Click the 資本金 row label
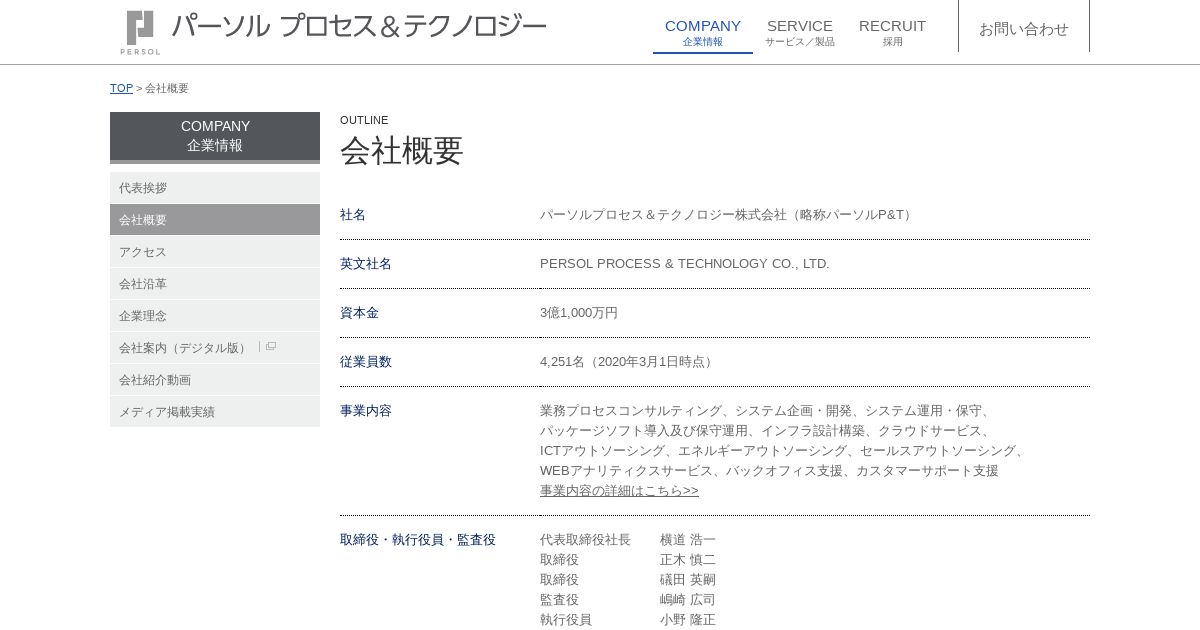This screenshot has height=630, width=1200. click(359, 313)
